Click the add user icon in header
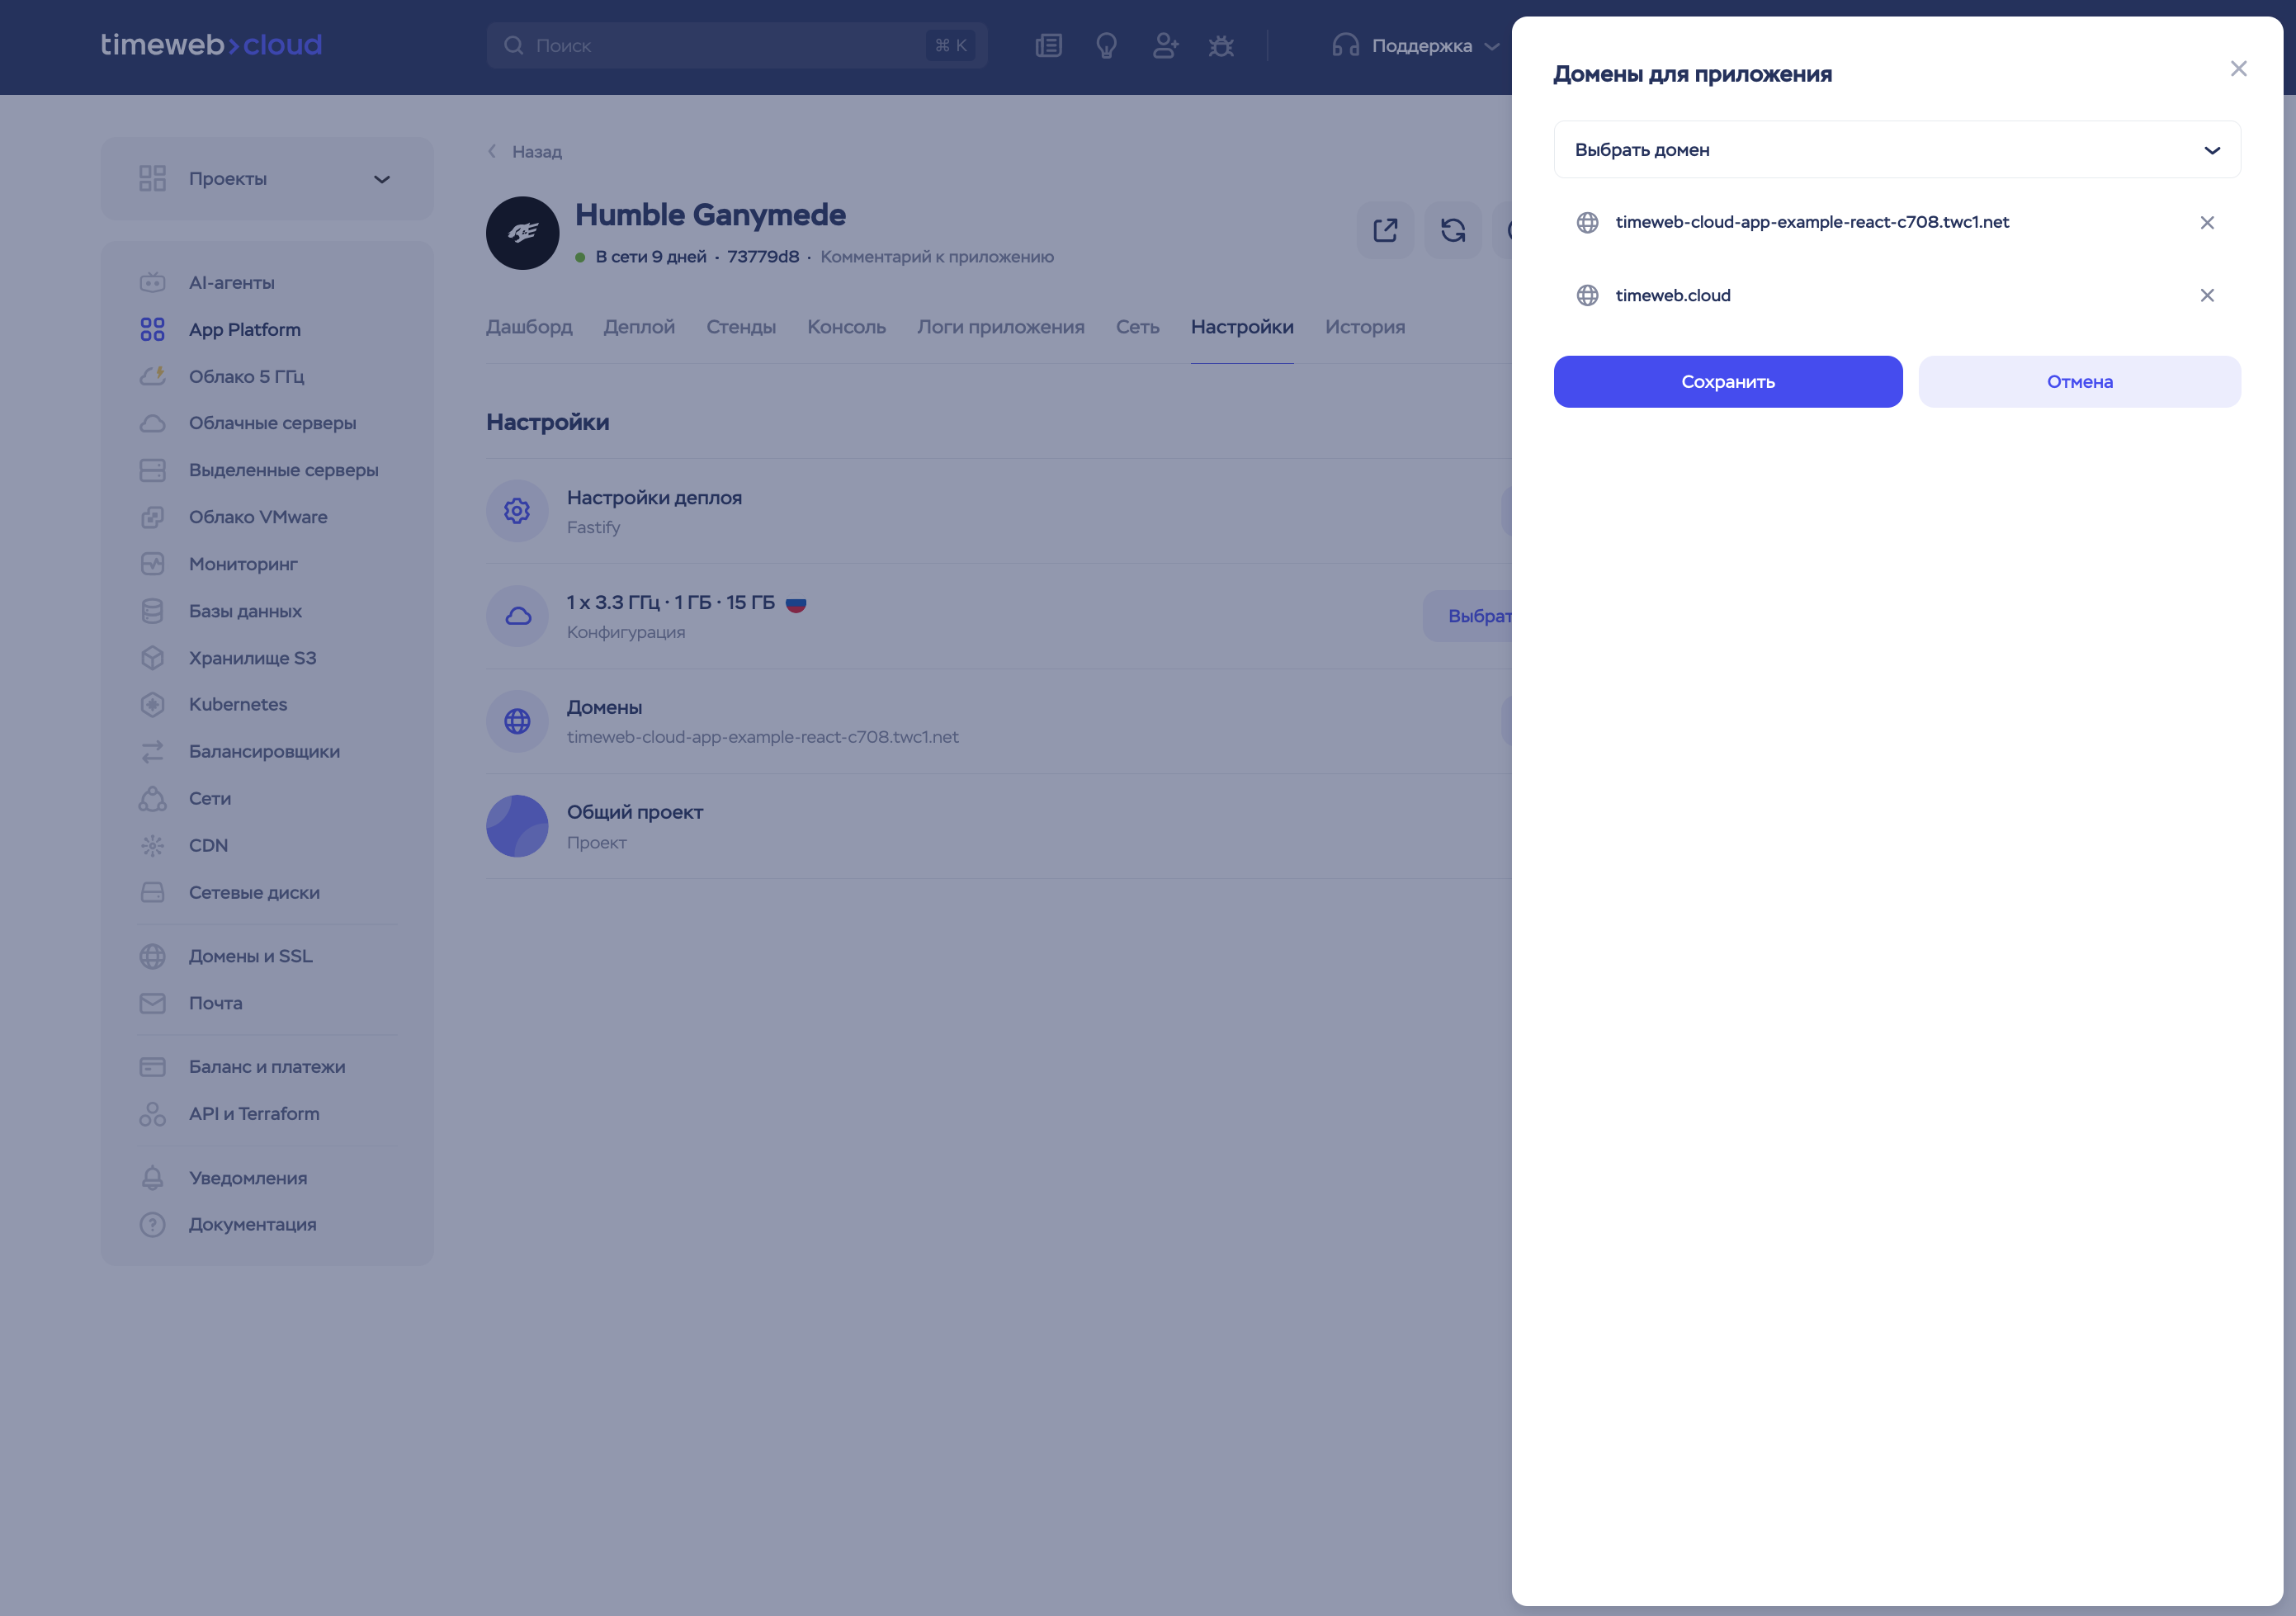This screenshot has width=2296, height=1616. 1165,46
